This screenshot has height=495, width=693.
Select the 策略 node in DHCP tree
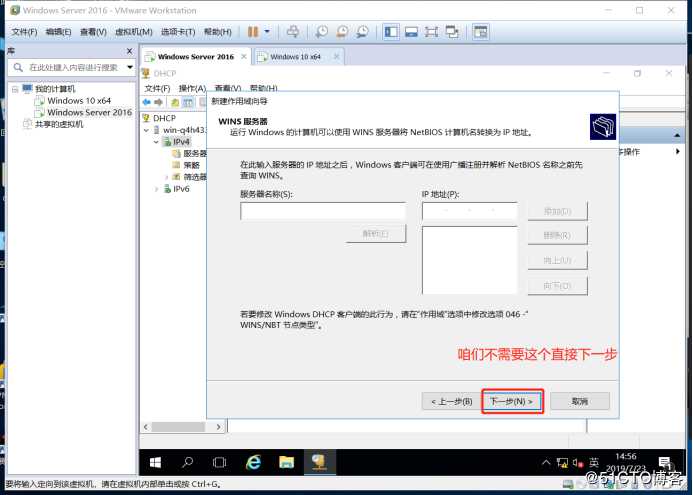191,165
